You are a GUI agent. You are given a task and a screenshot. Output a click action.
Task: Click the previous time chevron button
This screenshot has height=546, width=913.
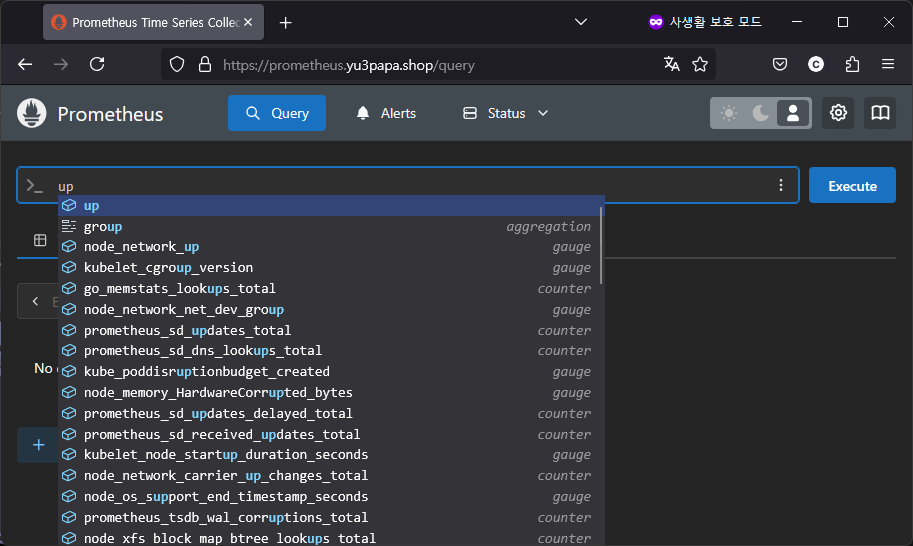36,301
